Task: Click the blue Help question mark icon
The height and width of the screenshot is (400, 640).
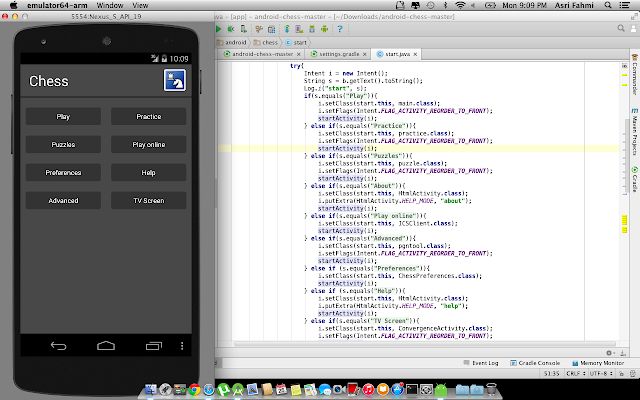Action: (x=340, y=29)
